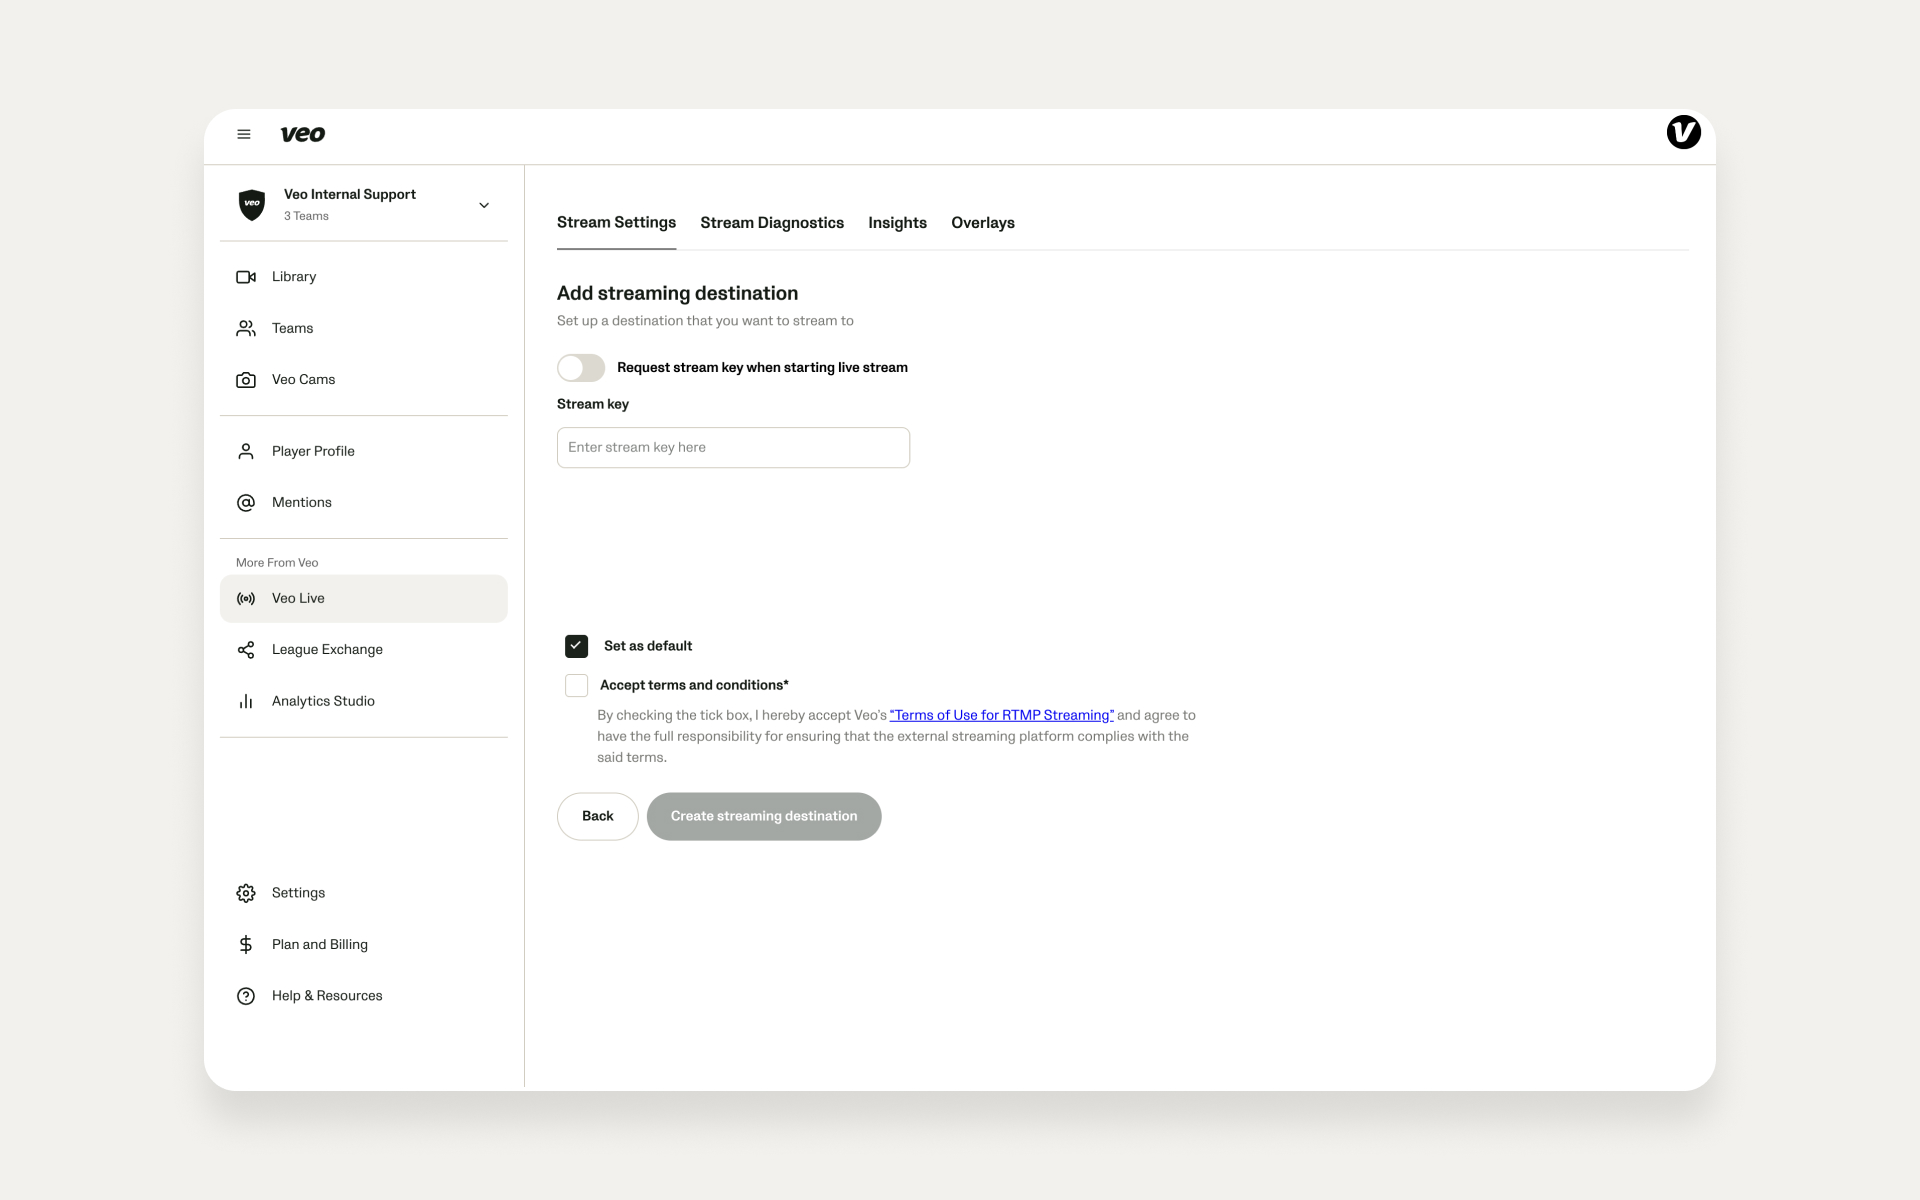The width and height of the screenshot is (1920, 1200).
Task: Open Terms of Use for RTMP Streaming link
Action: pyautogui.click(x=1001, y=715)
